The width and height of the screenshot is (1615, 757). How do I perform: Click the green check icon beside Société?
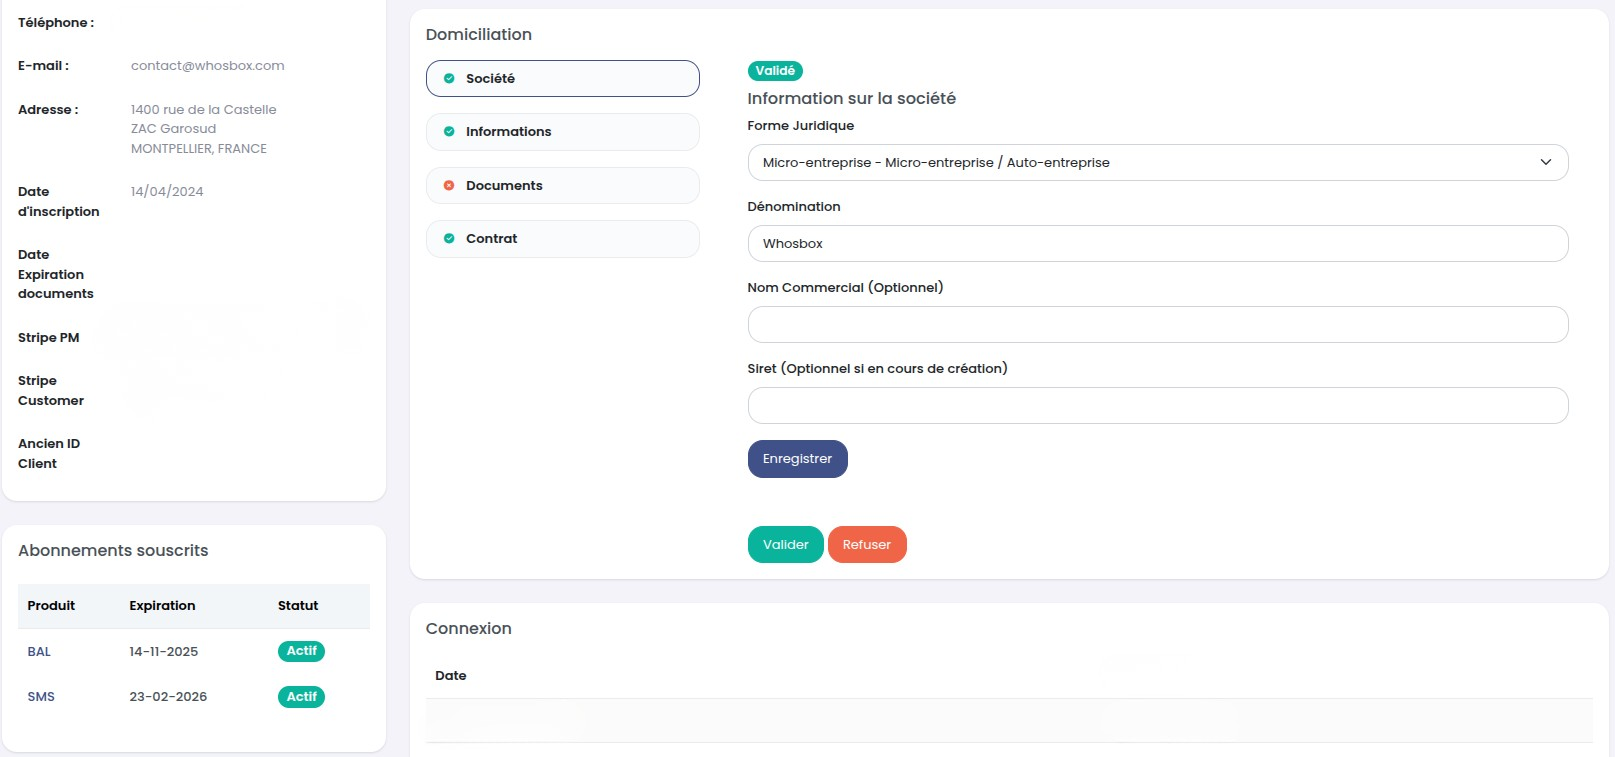click(449, 79)
